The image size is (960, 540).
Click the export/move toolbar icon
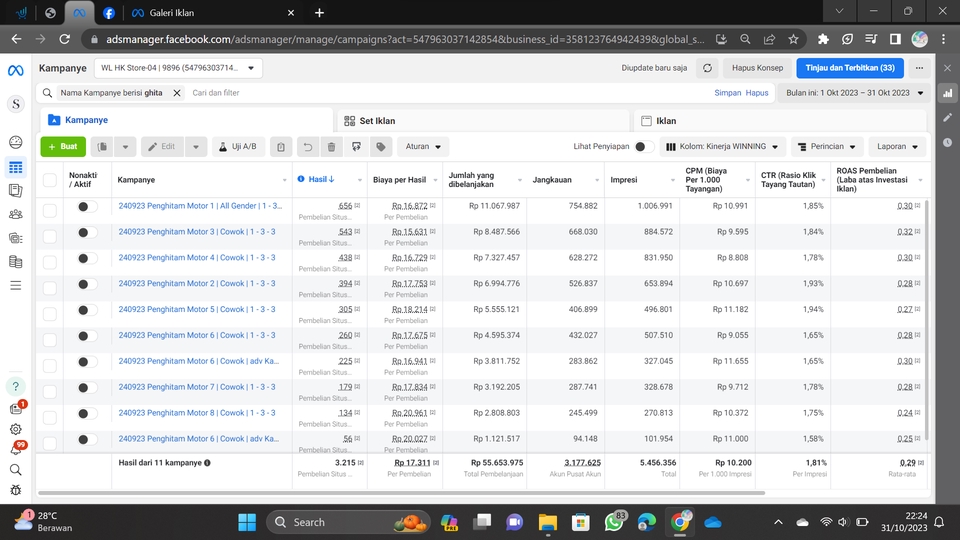[x=356, y=146]
